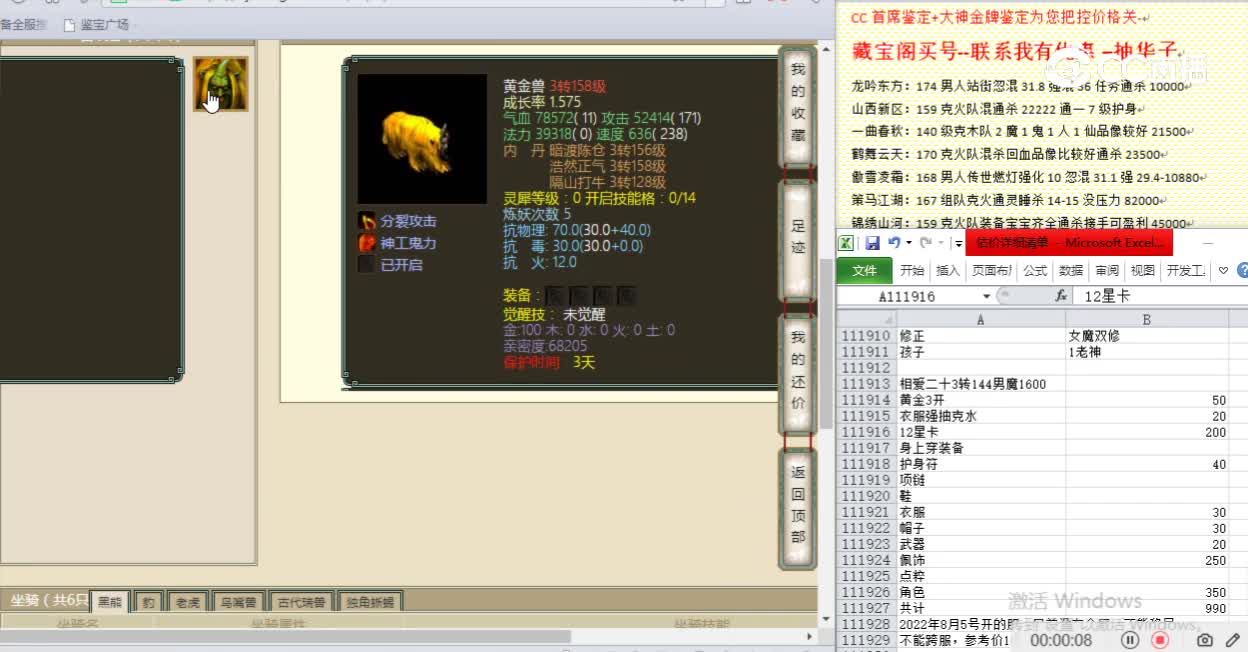
Task: Open Excel 文件 tab
Action: [x=864, y=270]
